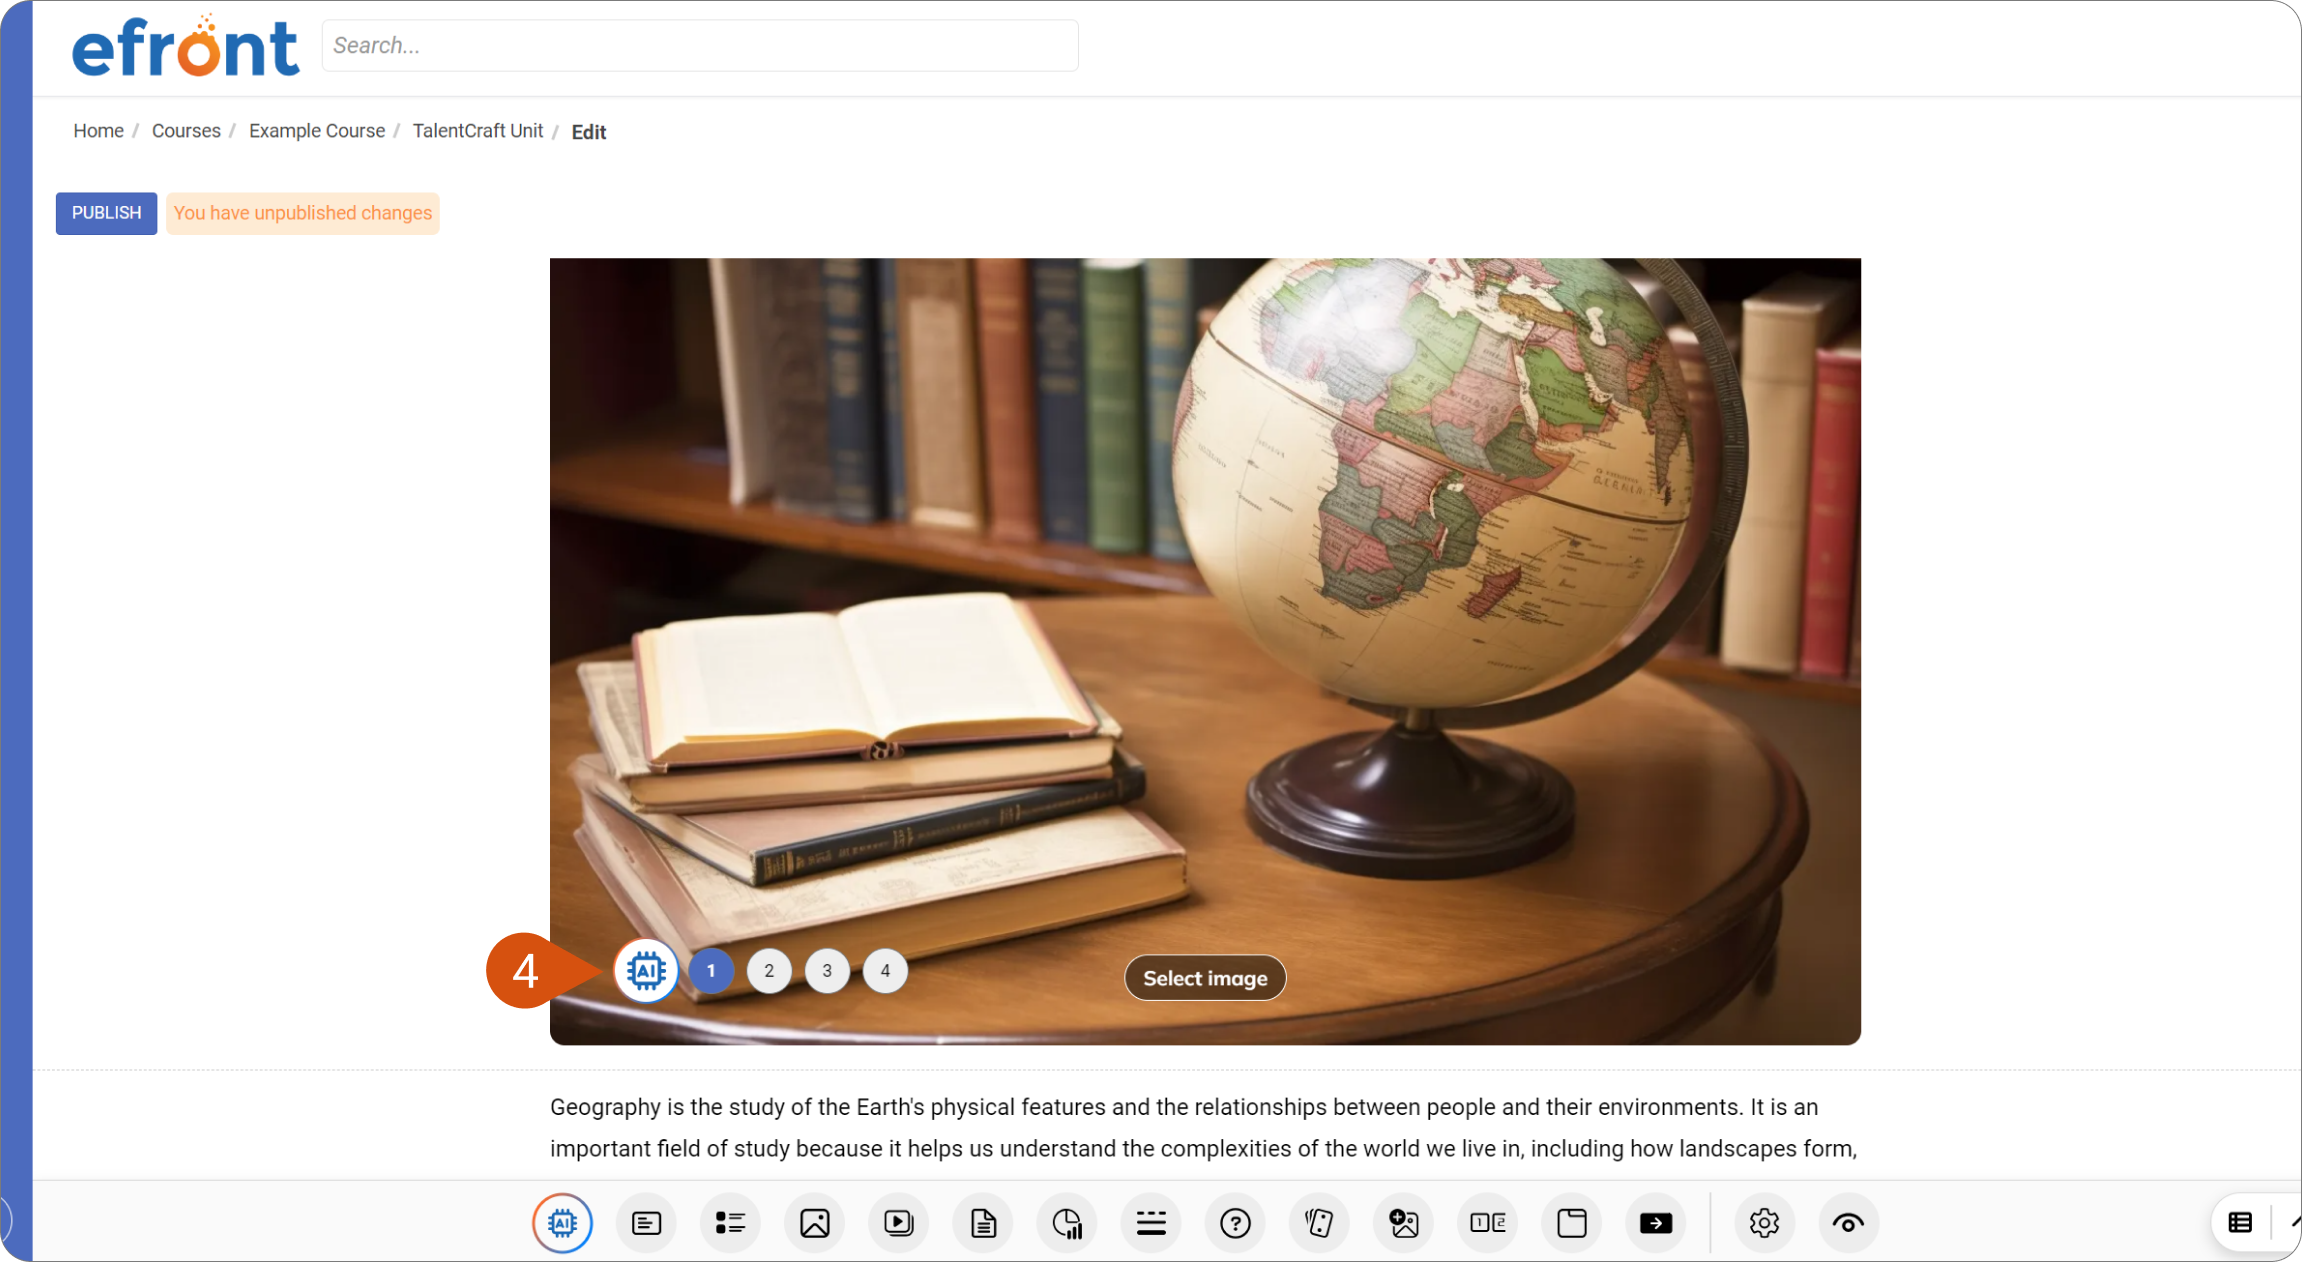Viewport: 2302px width, 1262px height.
Task: Insert a flashcards block
Action: pos(1320,1223)
